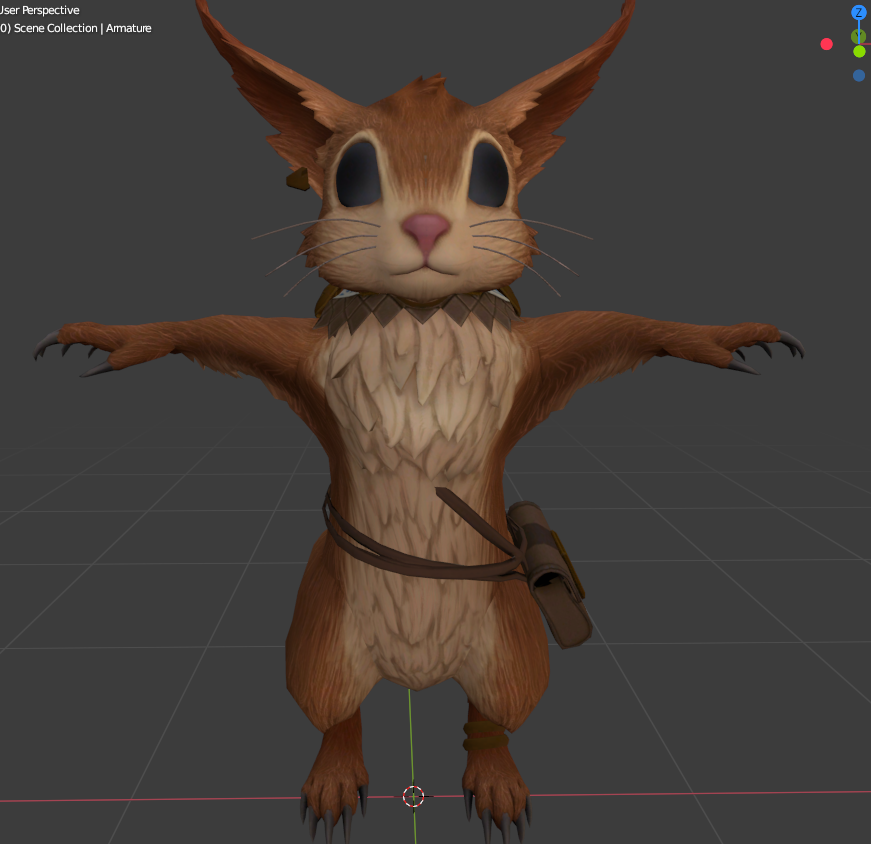Click the black eye above the ear tag
871x844 pixels.
[358, 174]
